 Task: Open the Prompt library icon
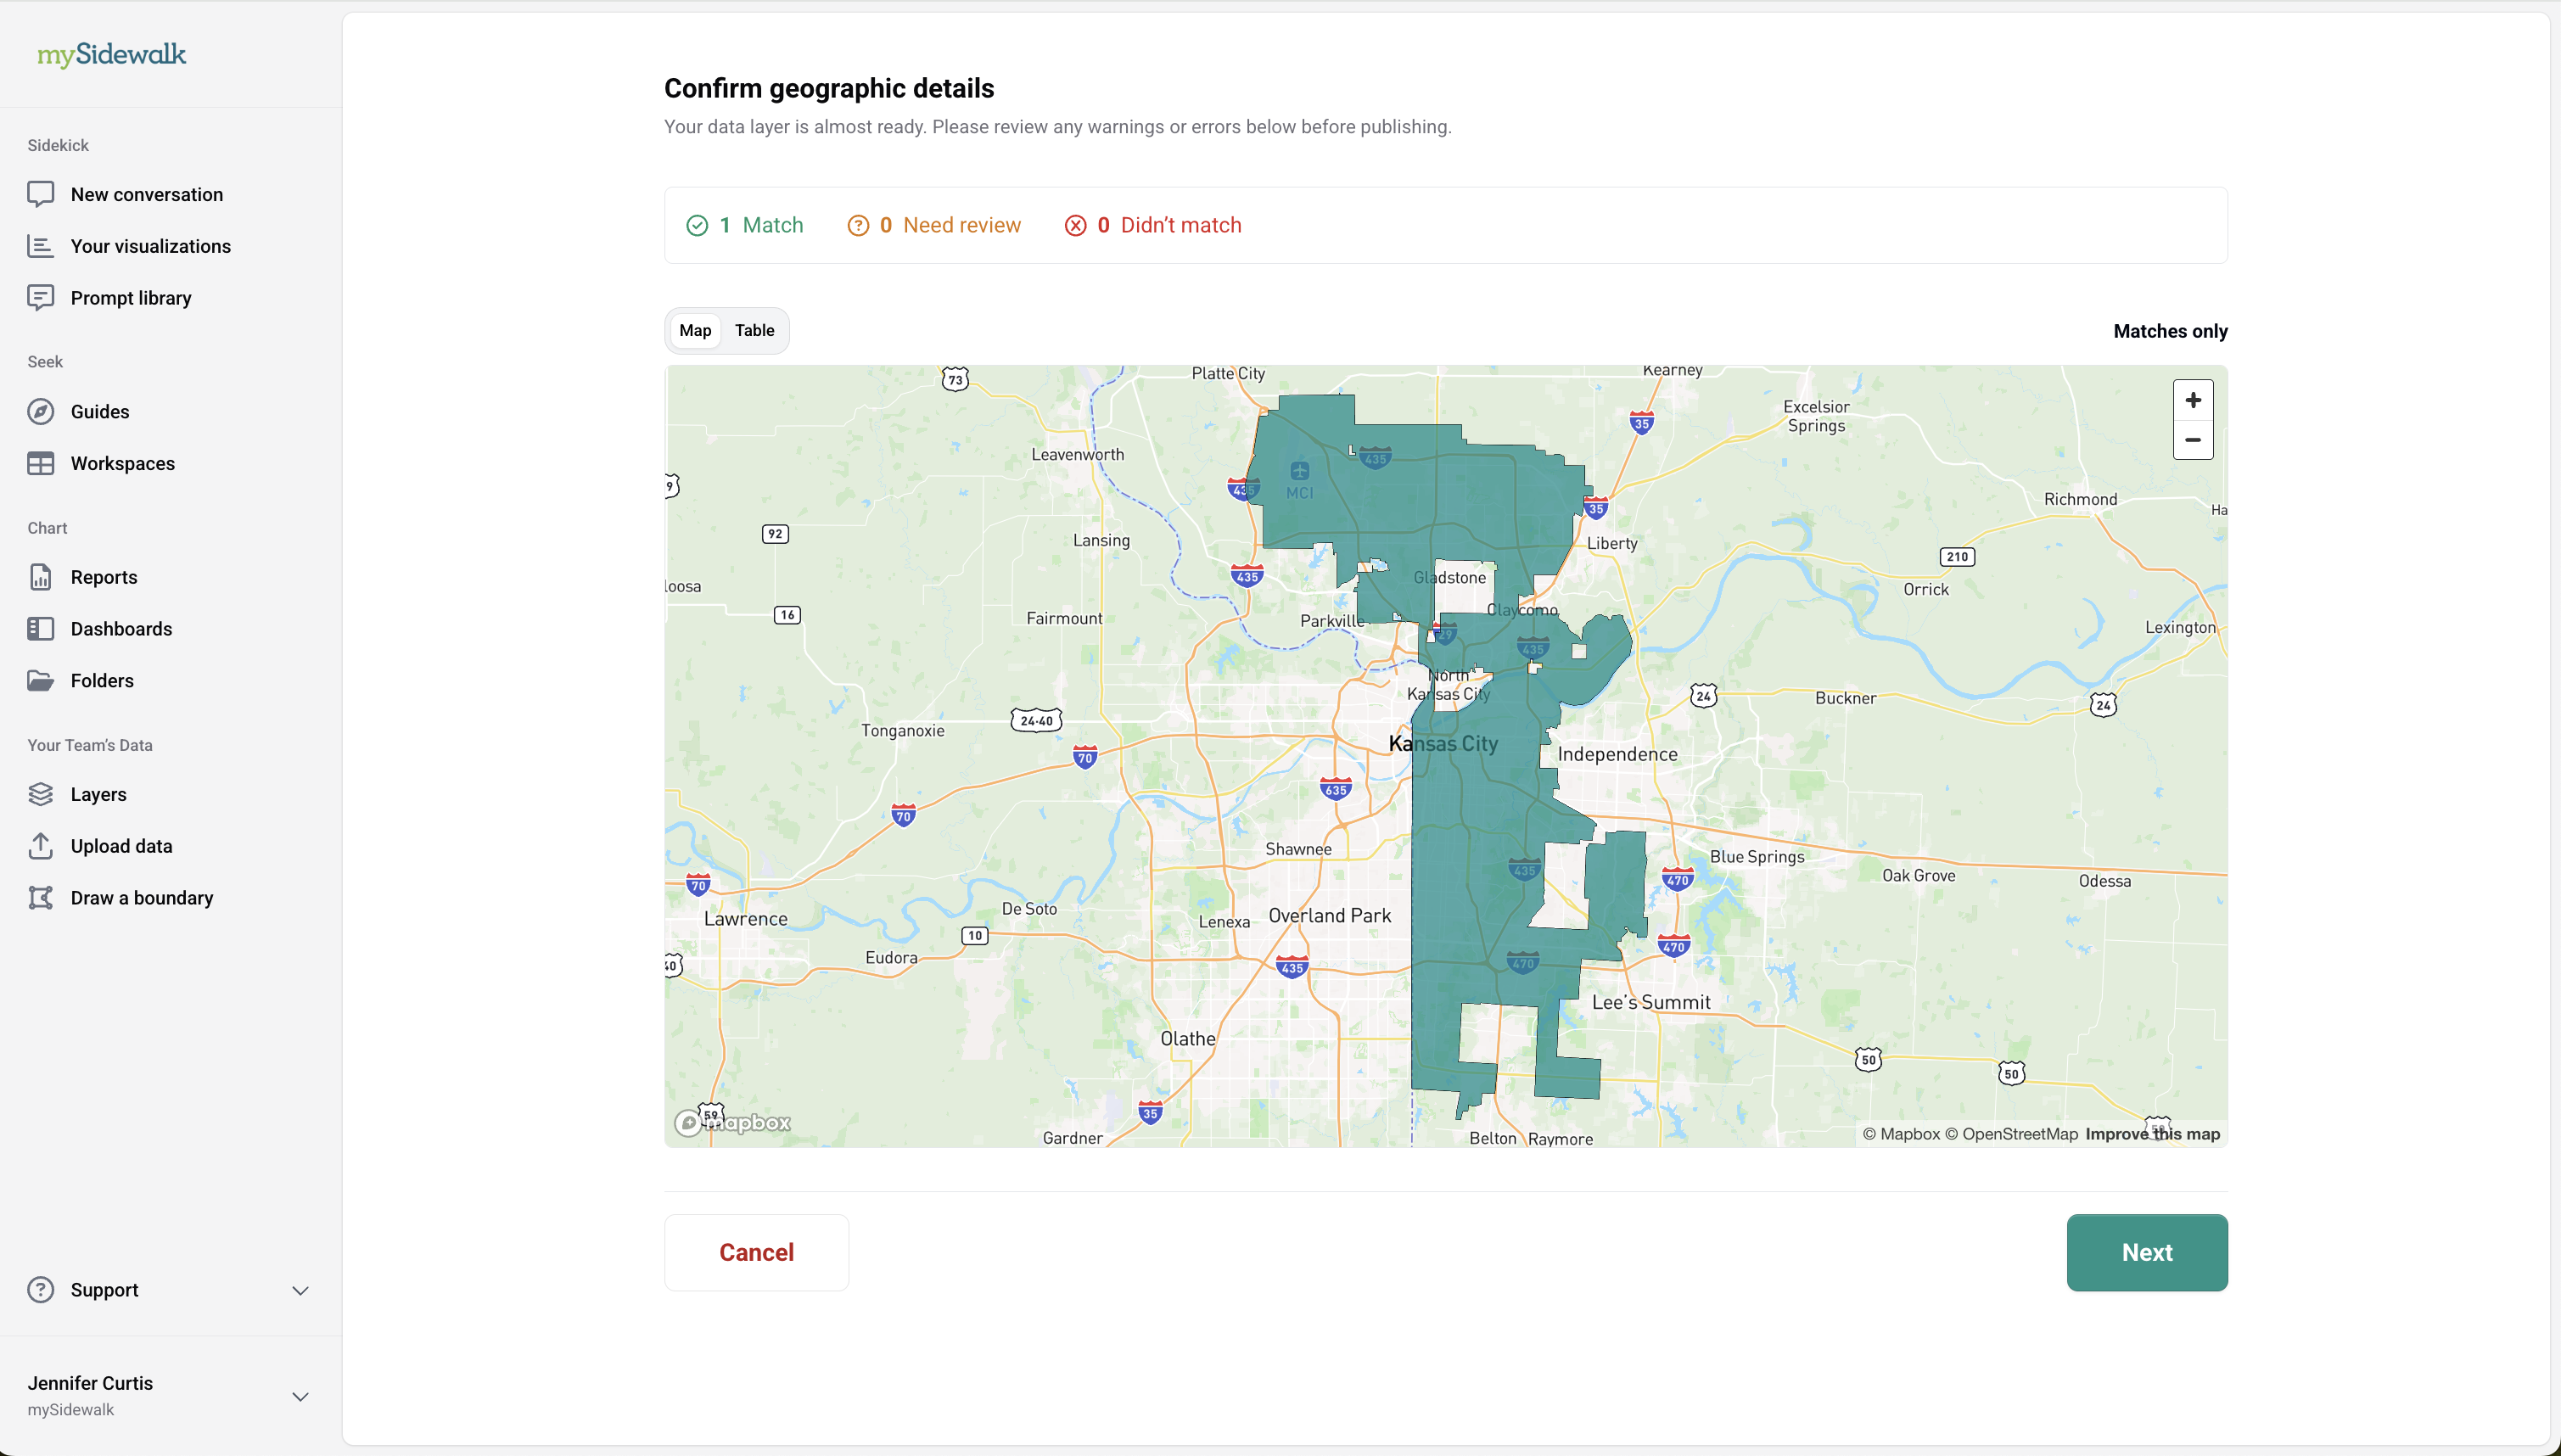point(40,298)
